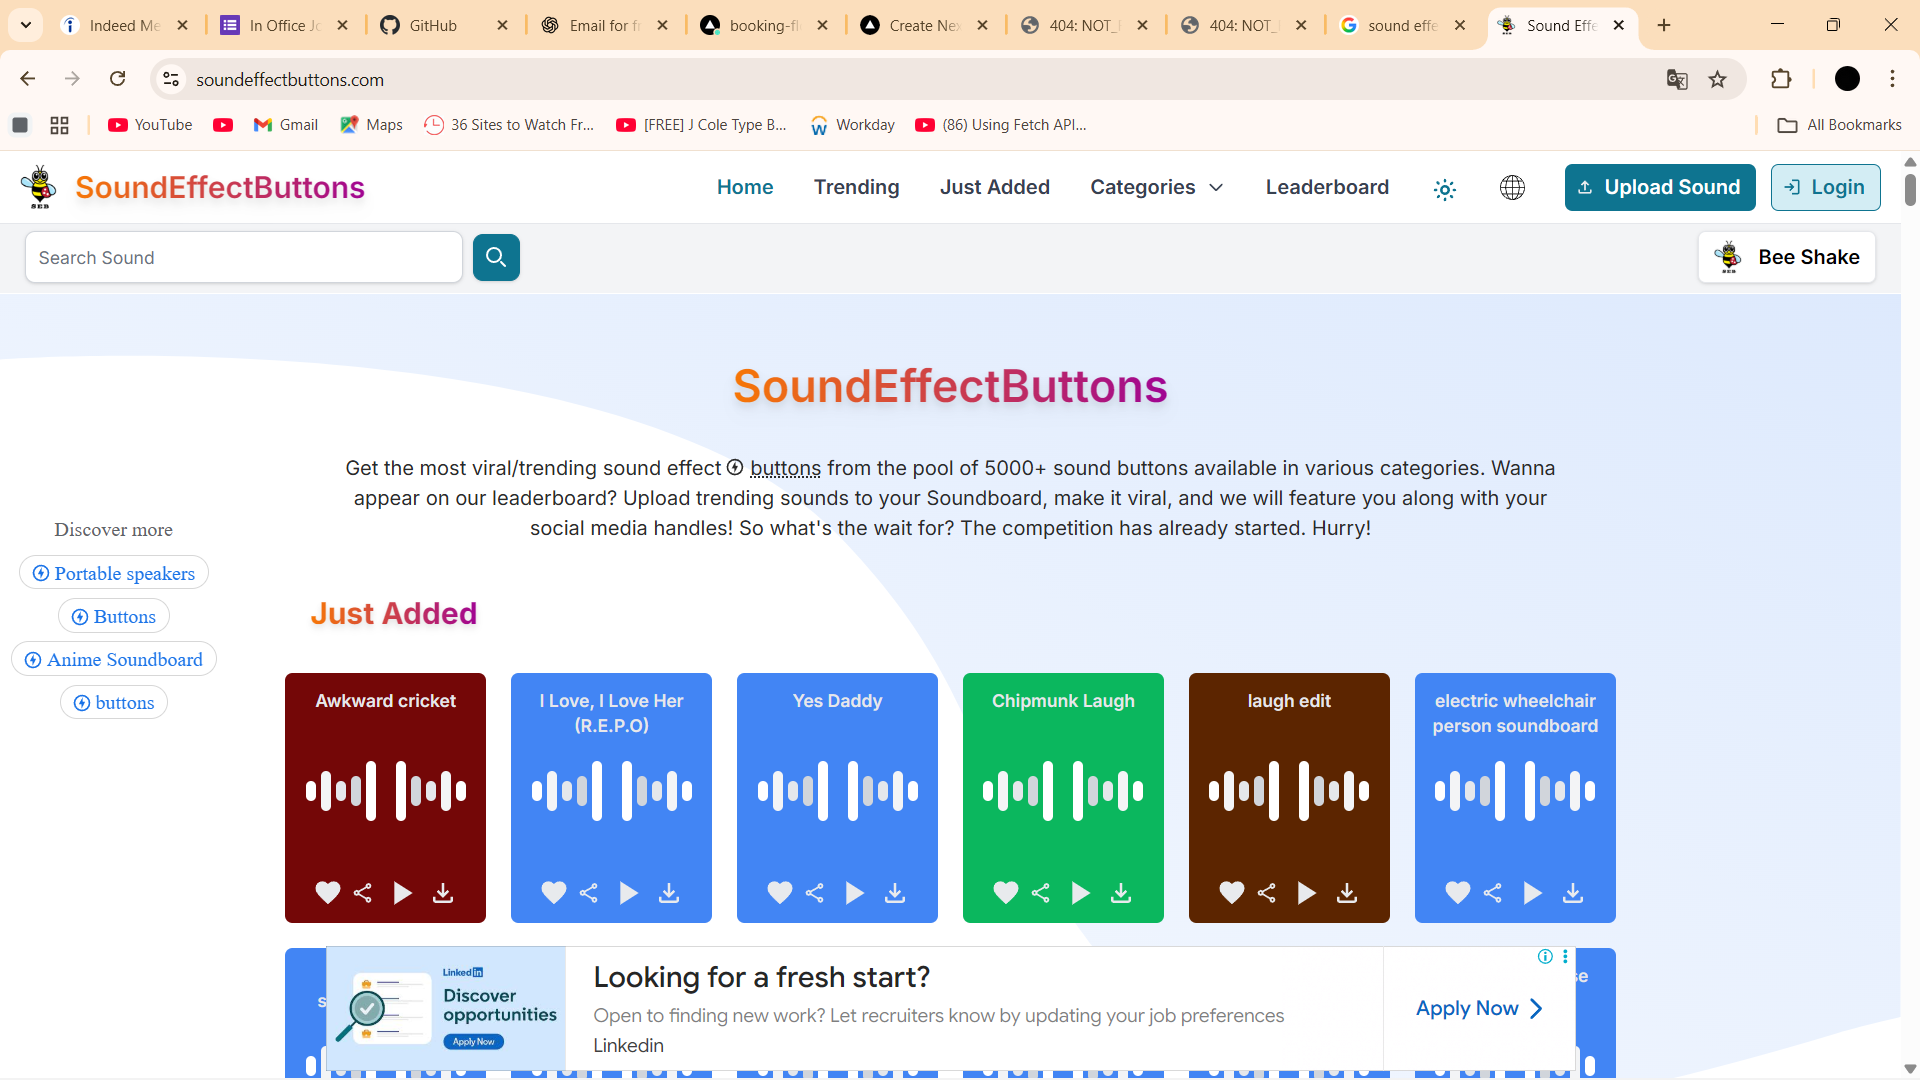Download the Awkward cricket sound
1920x1080 pixels.
pos(443,892)
